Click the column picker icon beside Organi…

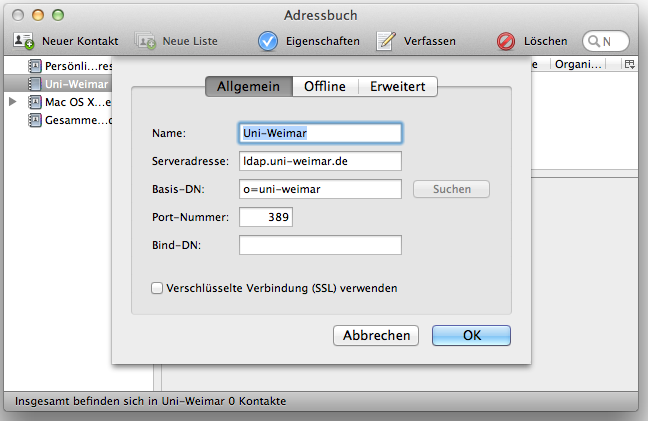(630, 64)
